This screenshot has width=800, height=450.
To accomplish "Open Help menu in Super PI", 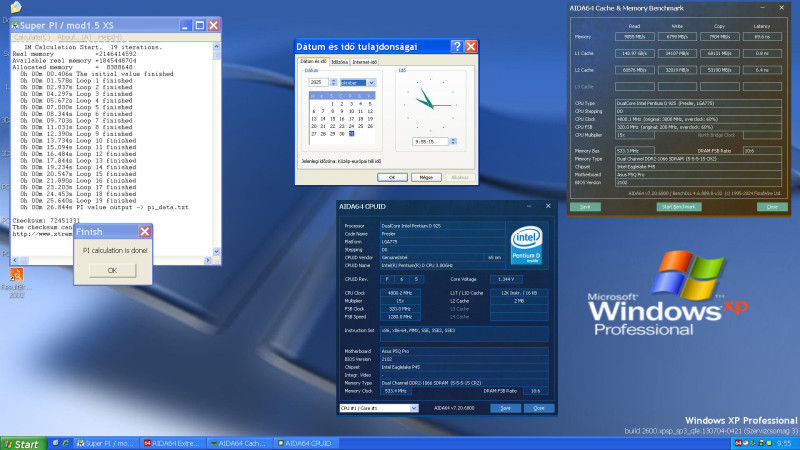I will pos(110,37).
